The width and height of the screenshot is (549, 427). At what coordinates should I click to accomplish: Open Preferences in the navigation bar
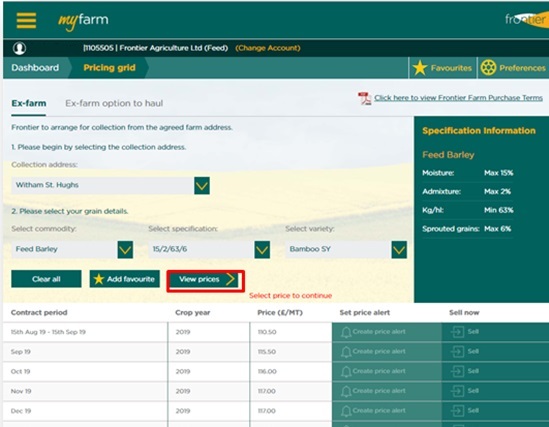(x=513, y=68)
